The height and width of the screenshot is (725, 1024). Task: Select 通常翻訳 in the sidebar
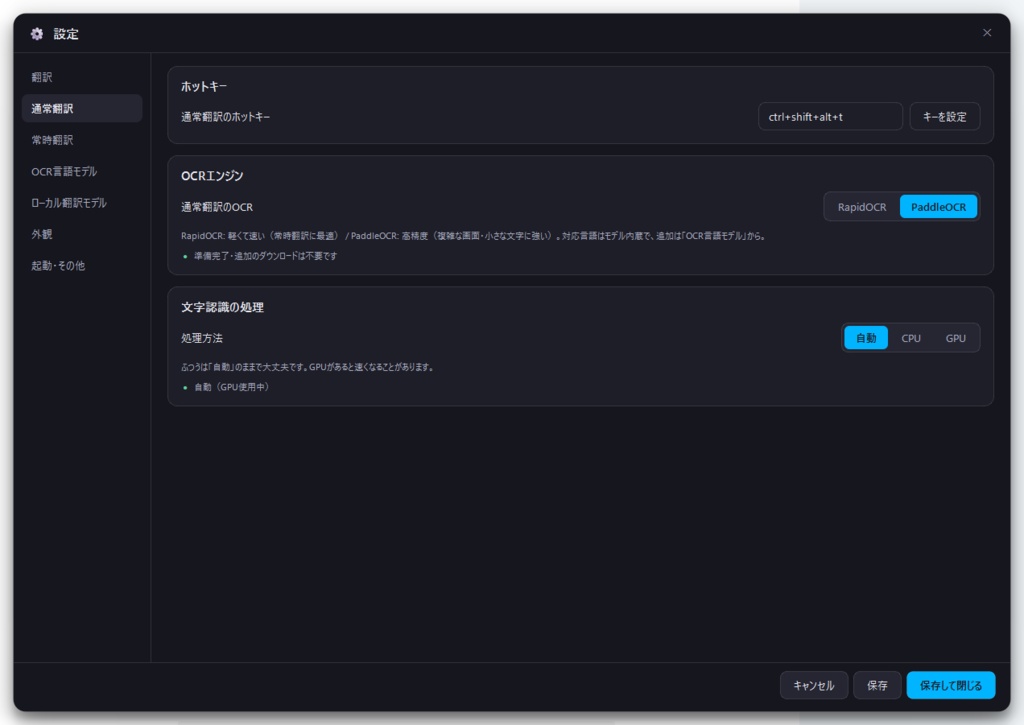82,108
